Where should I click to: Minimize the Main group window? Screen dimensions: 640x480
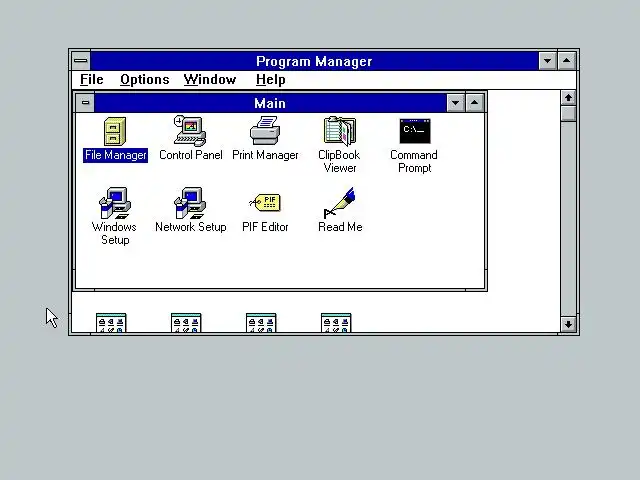[x=456, y=103]
